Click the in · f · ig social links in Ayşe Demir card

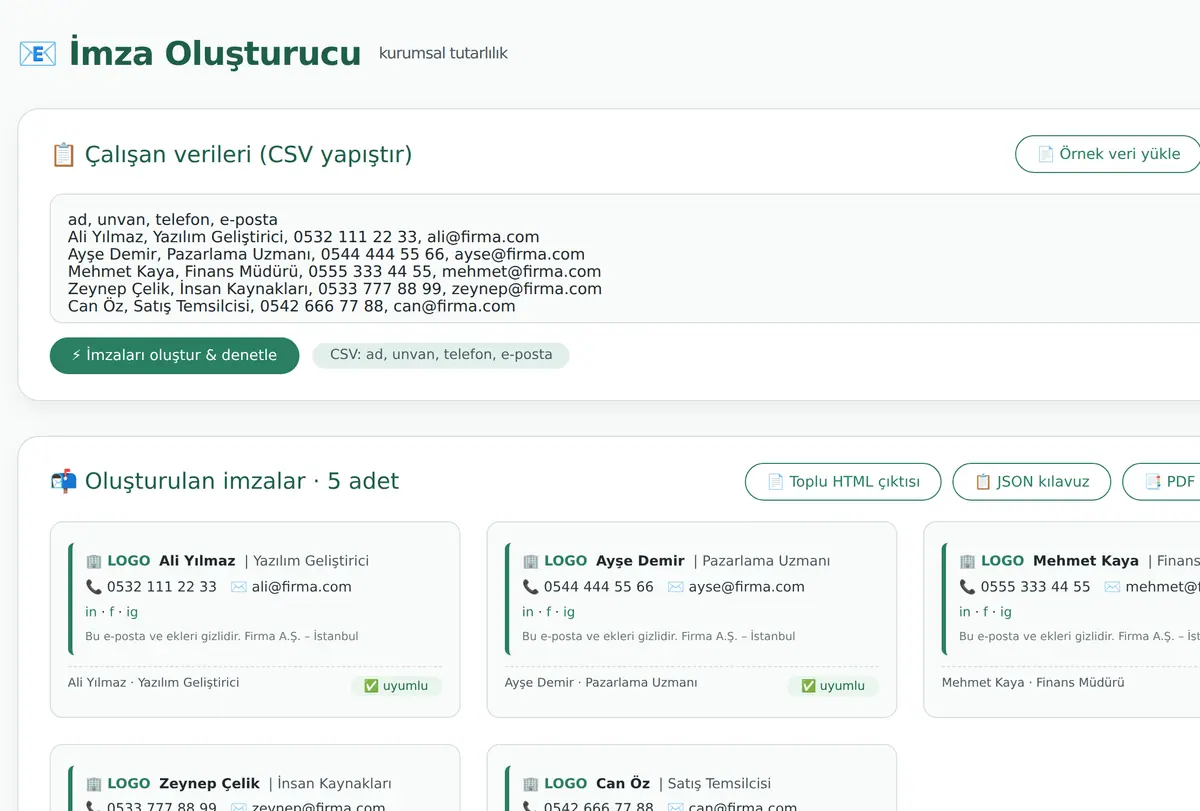click(549, 612)
